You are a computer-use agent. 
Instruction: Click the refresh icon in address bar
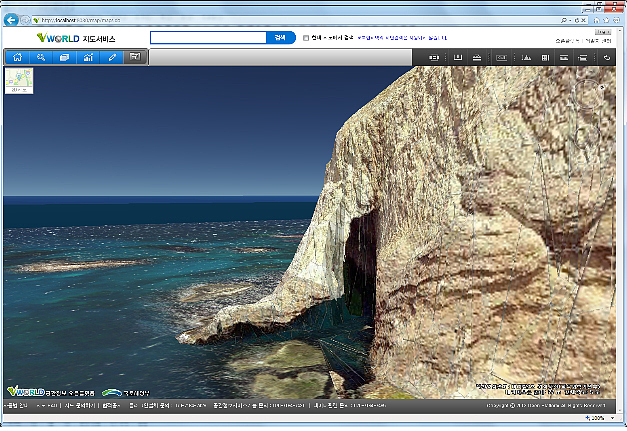576,20
